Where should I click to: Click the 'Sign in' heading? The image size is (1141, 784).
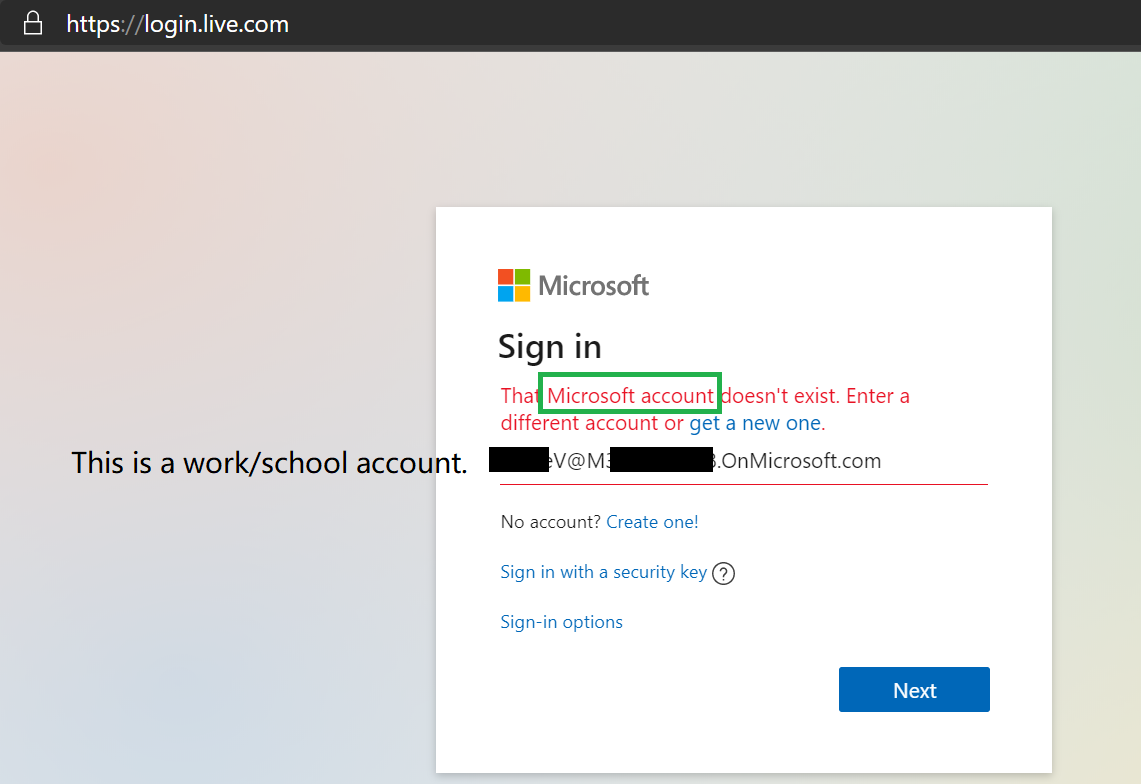pos(549,347)
